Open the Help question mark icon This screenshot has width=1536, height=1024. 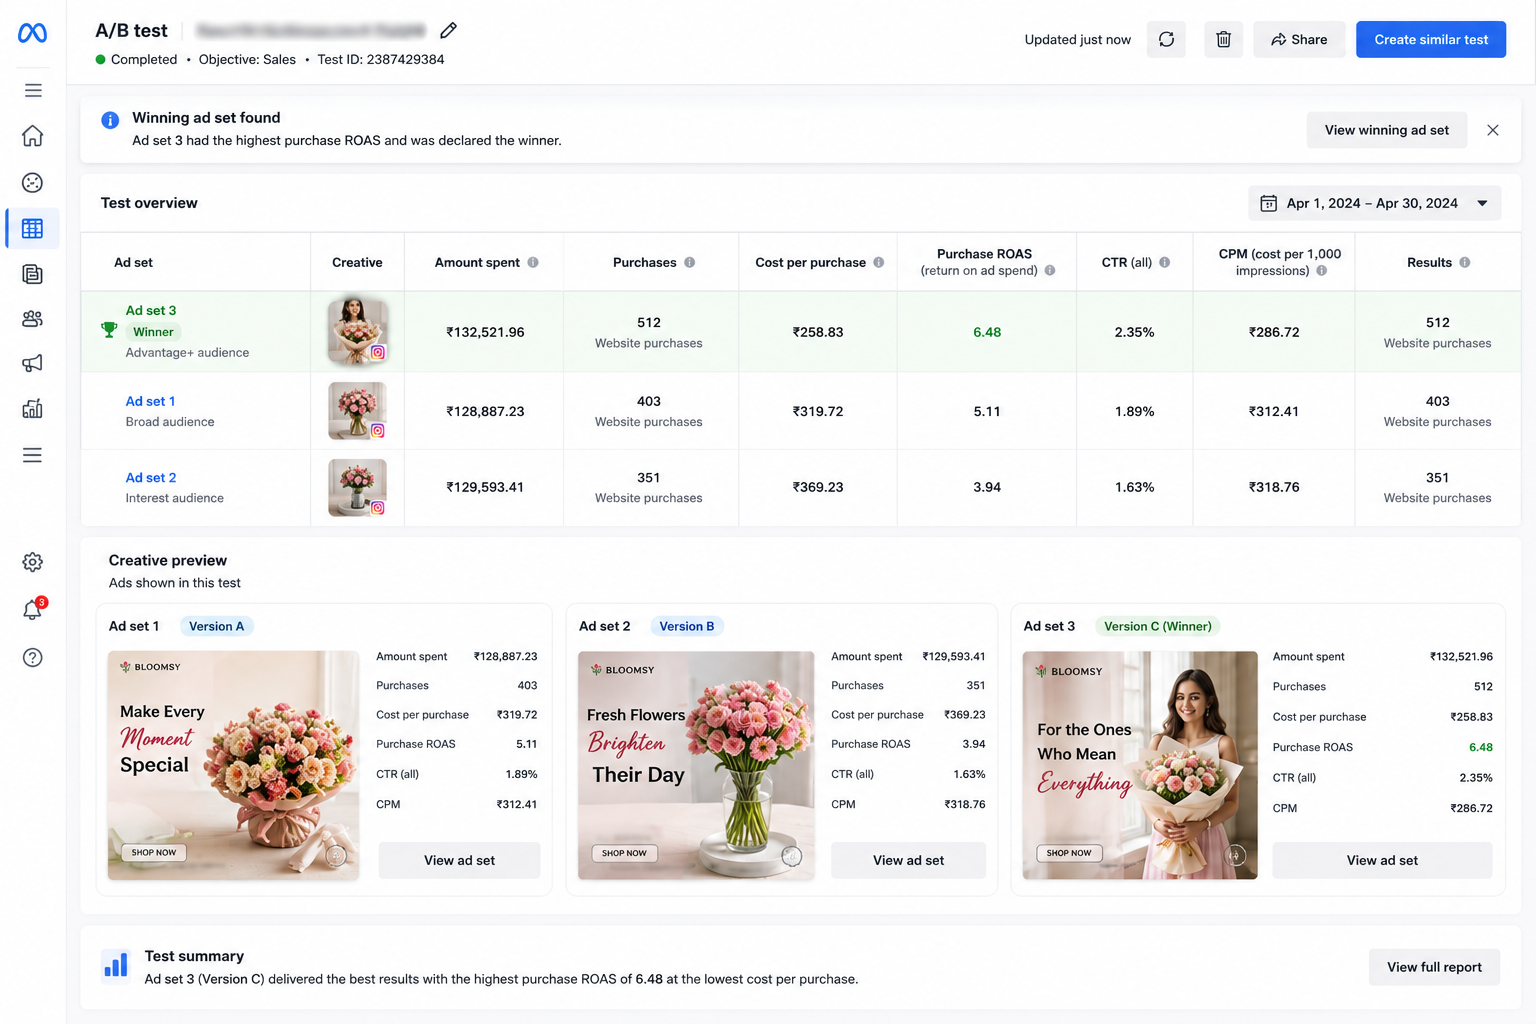(x=33, y=657)
